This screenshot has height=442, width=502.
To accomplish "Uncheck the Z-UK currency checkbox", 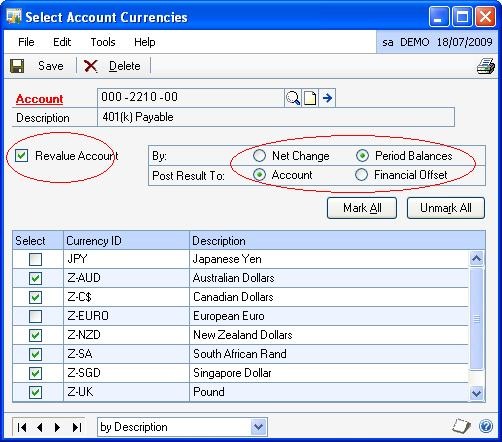I will 35,392.
